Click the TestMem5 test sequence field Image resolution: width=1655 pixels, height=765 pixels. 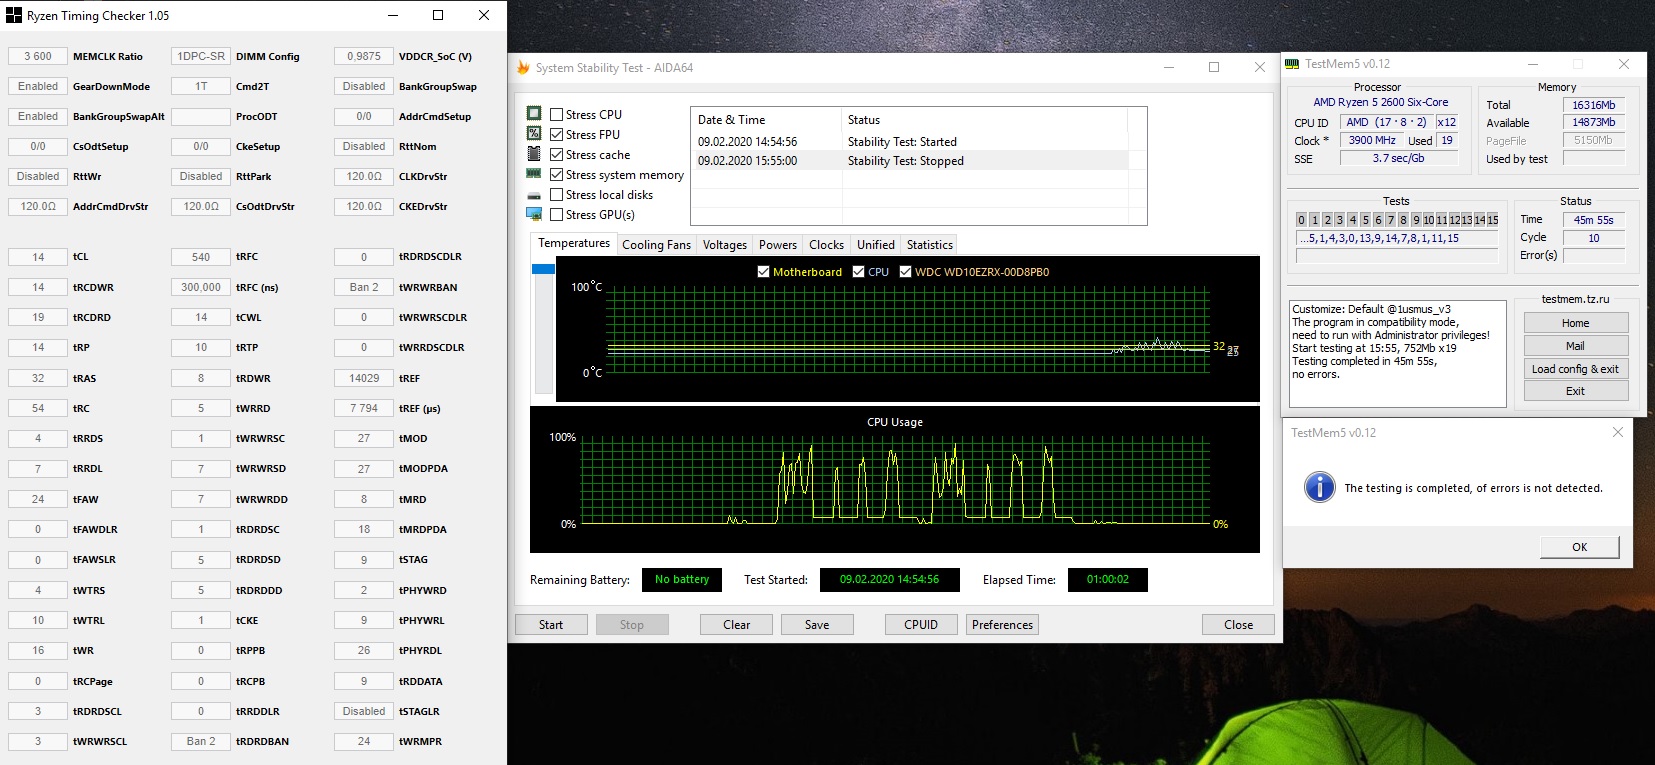pyautogui.click(x=1397, y=238)
